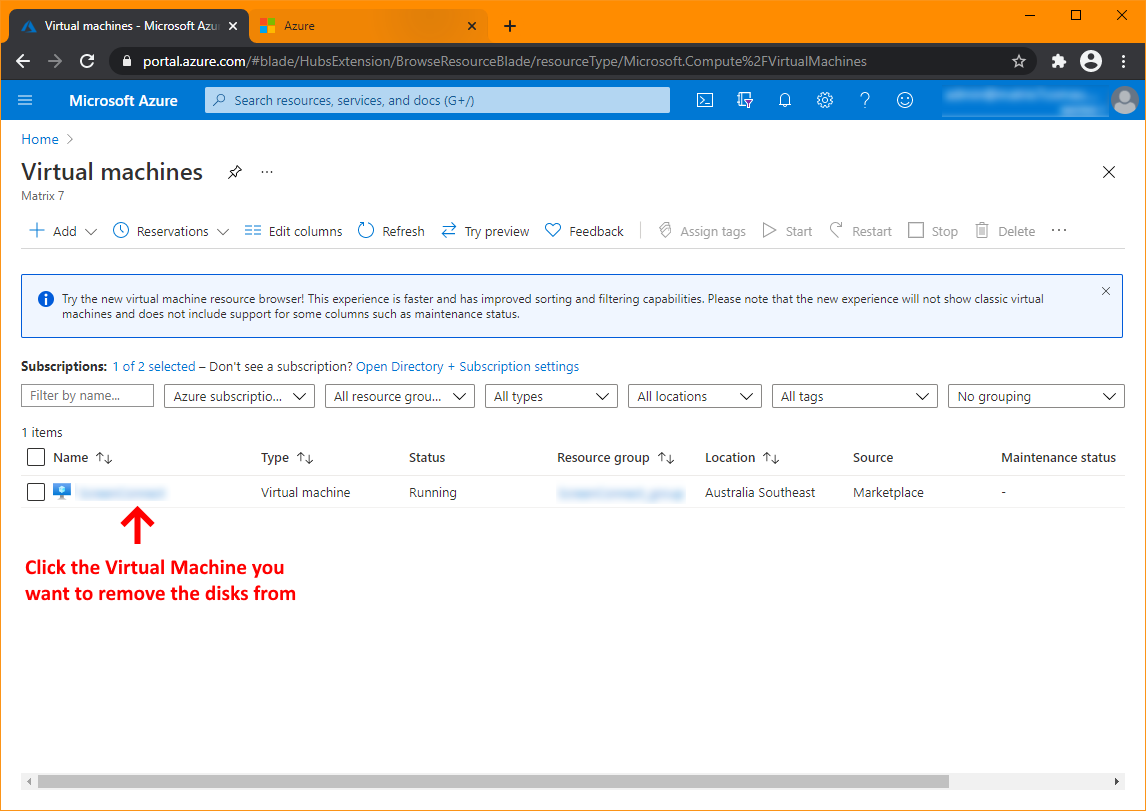Open portal settings gear
The width and height of the screenshot is (1146, 811).
pos(824,100)
